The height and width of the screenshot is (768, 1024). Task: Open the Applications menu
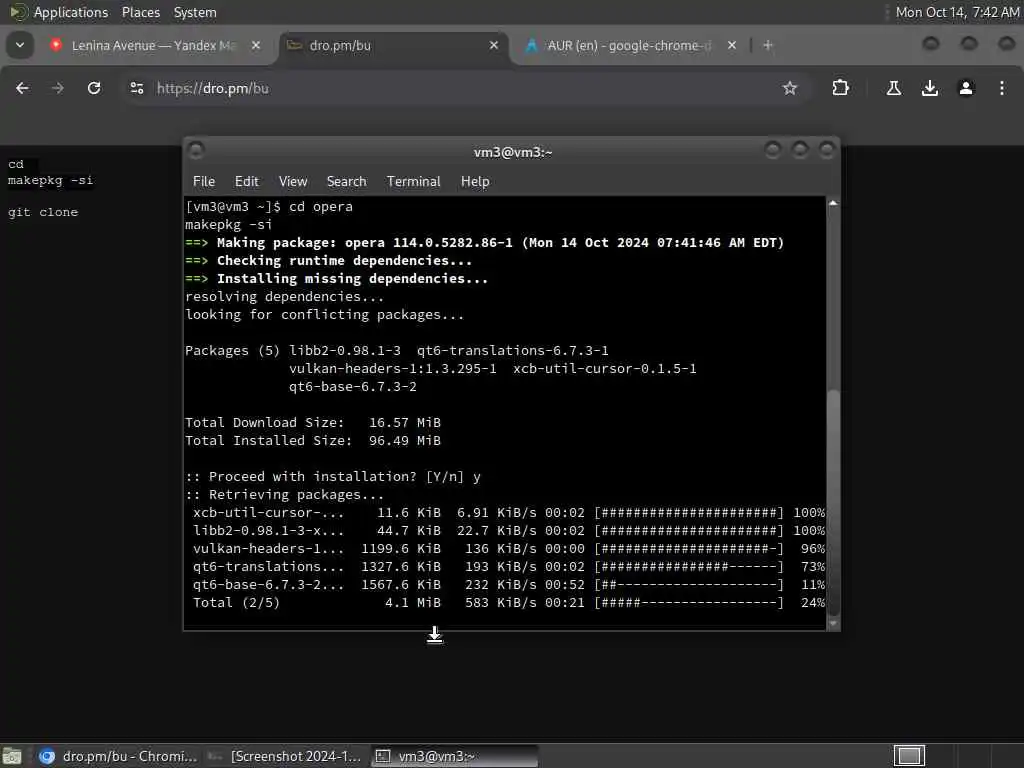[60, 12]
